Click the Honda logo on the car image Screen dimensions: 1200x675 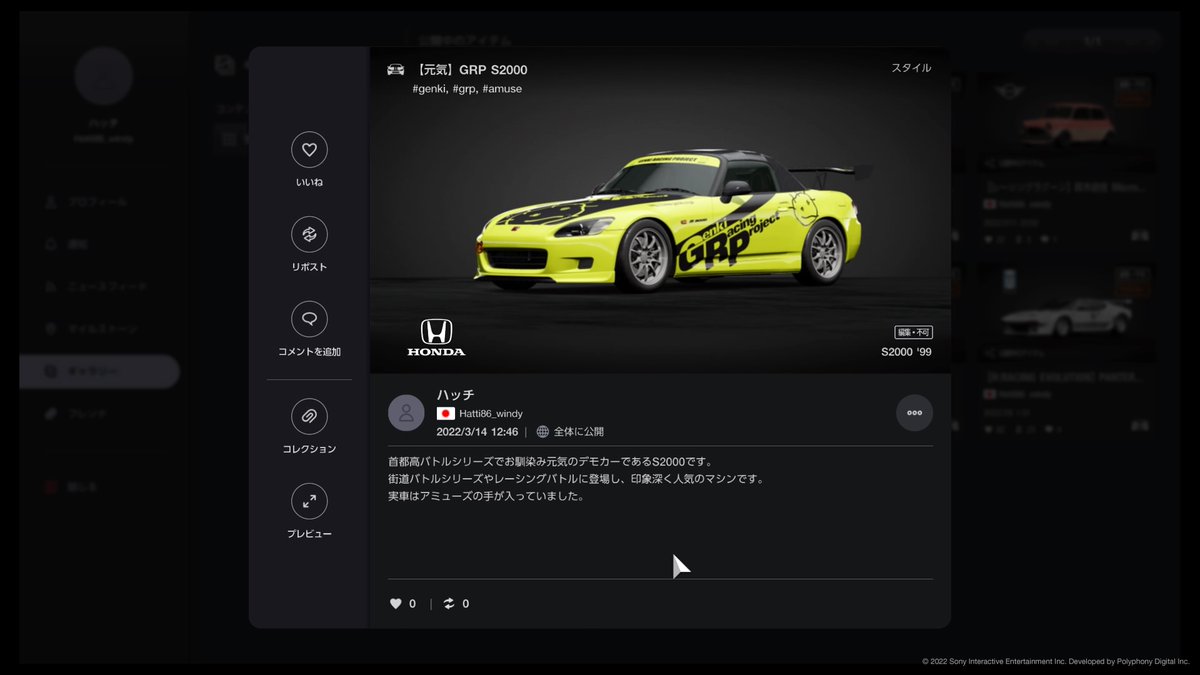coord(436,338)
